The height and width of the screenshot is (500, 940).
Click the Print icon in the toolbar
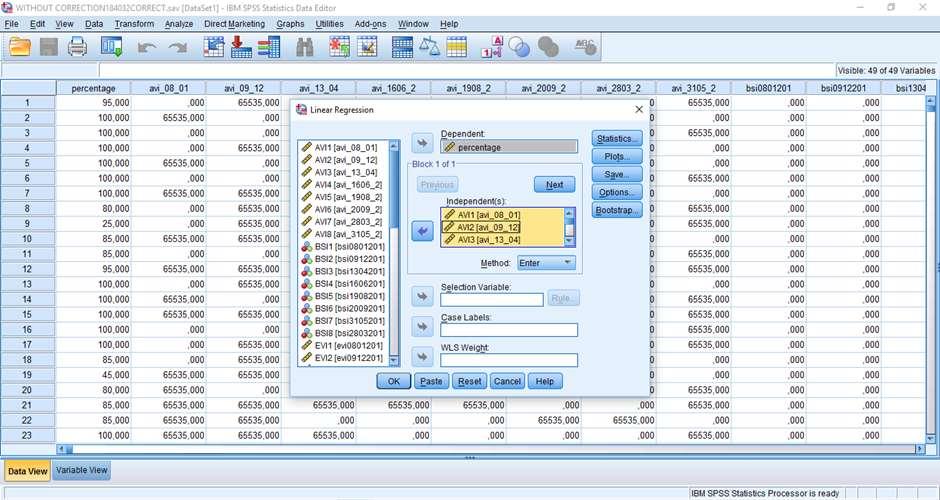click(x=77, y=47)
